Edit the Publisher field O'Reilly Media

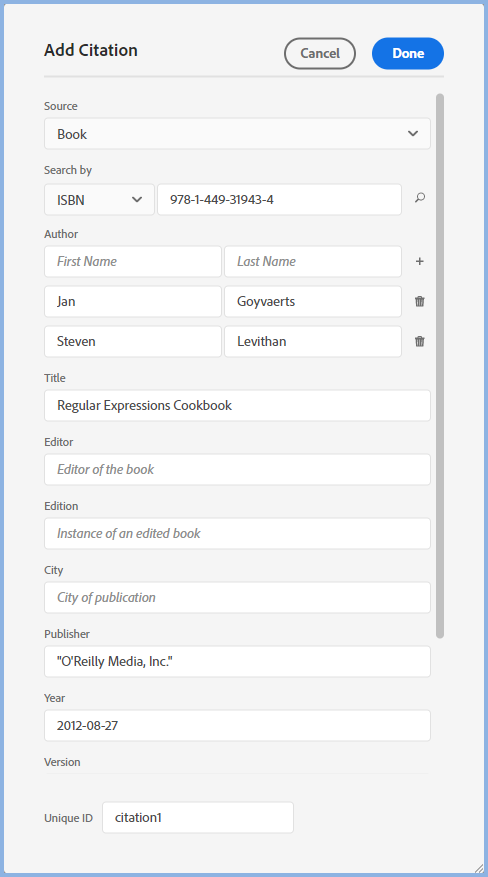pos(238,662)
